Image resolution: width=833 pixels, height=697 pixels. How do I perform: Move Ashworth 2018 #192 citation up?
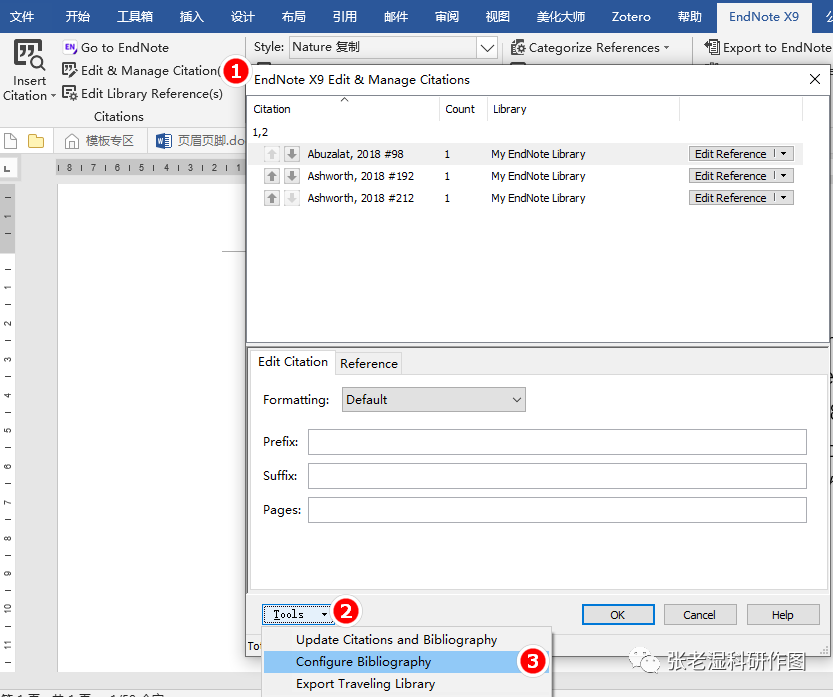tap(271, 176)
